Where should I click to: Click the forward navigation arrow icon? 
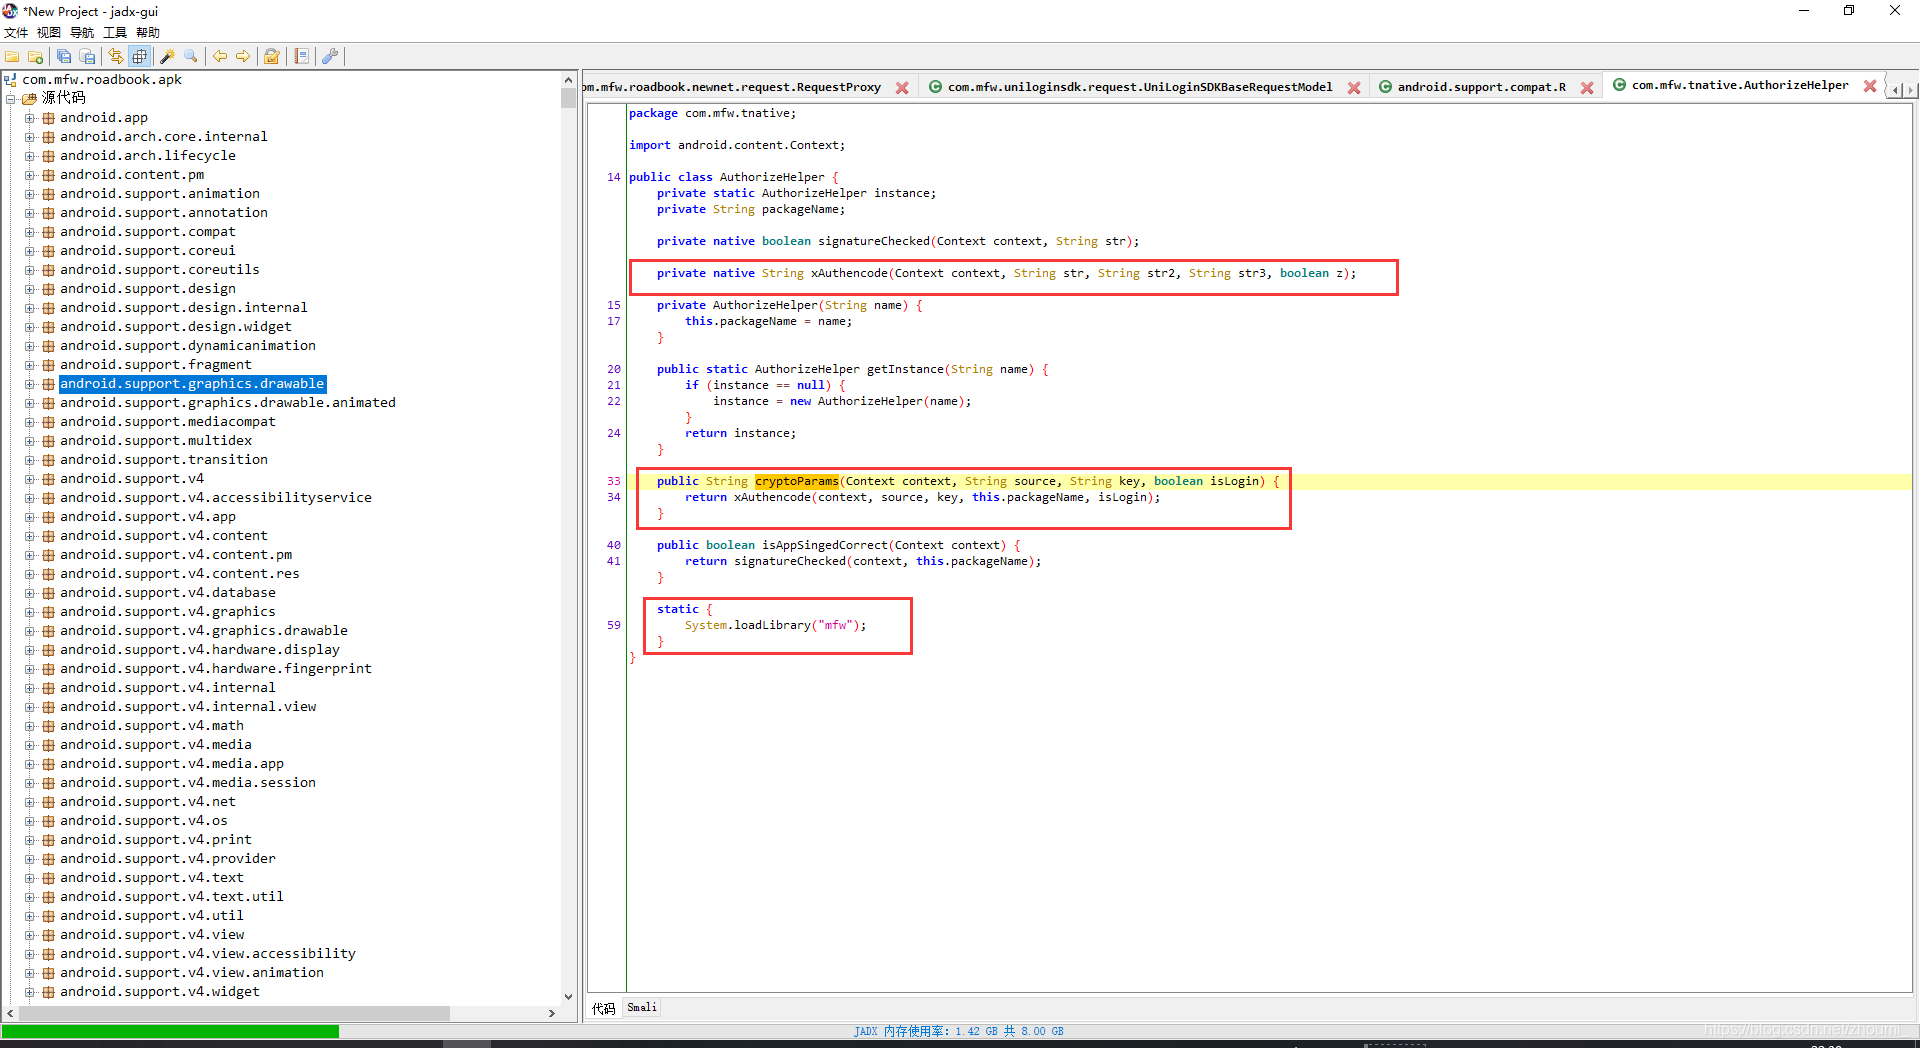pos(243,57)
